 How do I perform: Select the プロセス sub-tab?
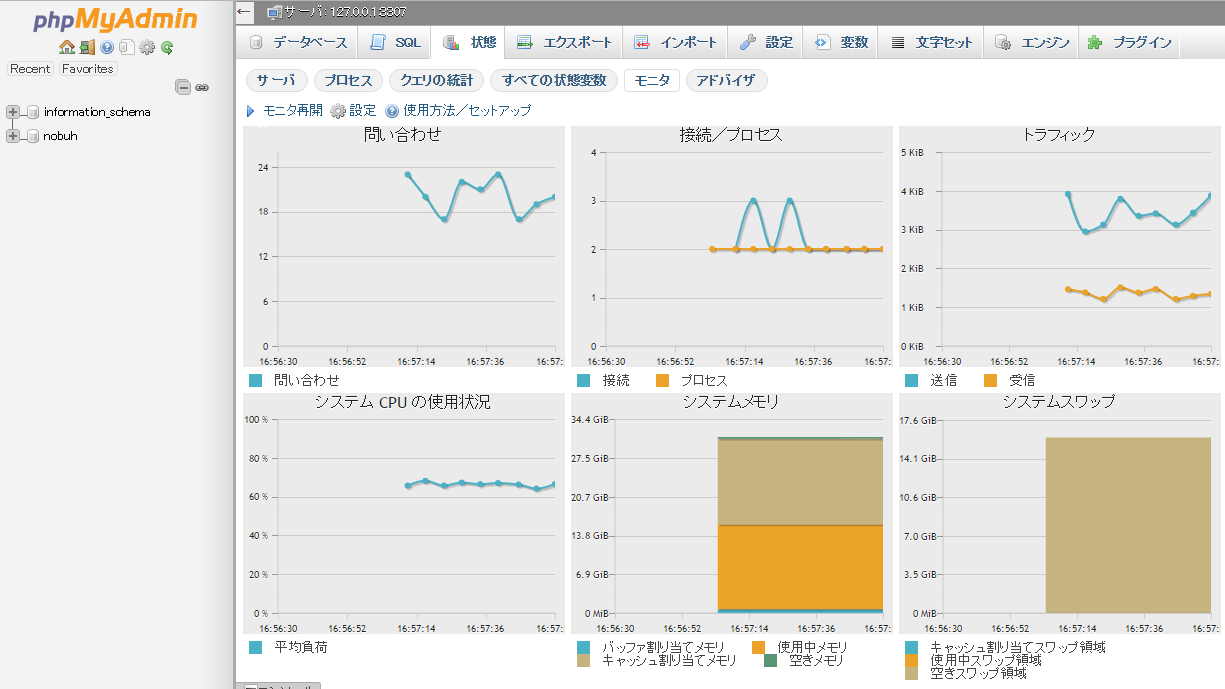pos(348,81)
